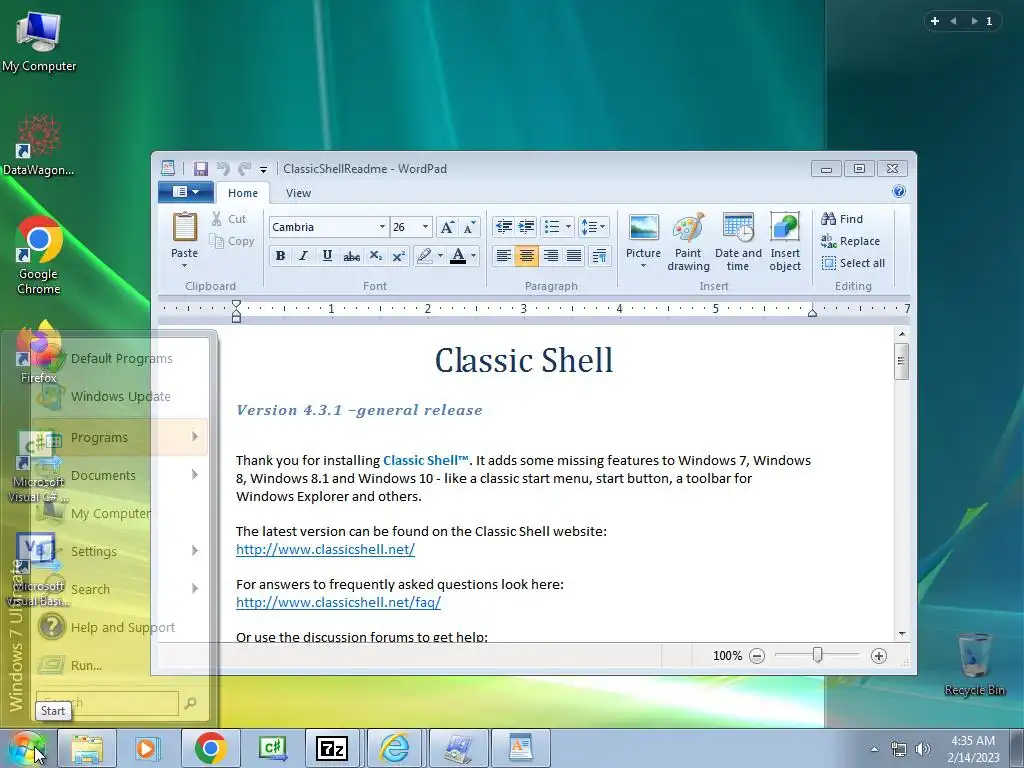
Task: Open the classicshell.net homepage link
Action: pyautogui.click(x=325, y=549)
